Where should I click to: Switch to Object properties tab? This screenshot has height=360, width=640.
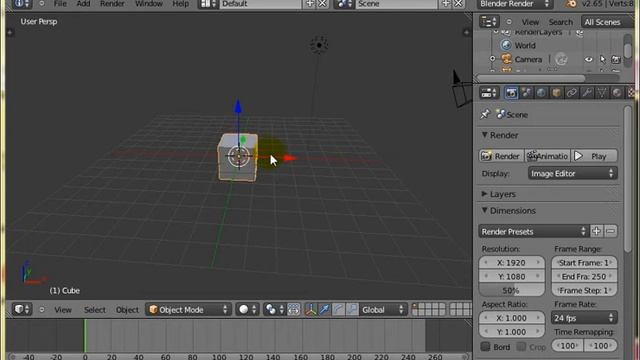[556, 93]
